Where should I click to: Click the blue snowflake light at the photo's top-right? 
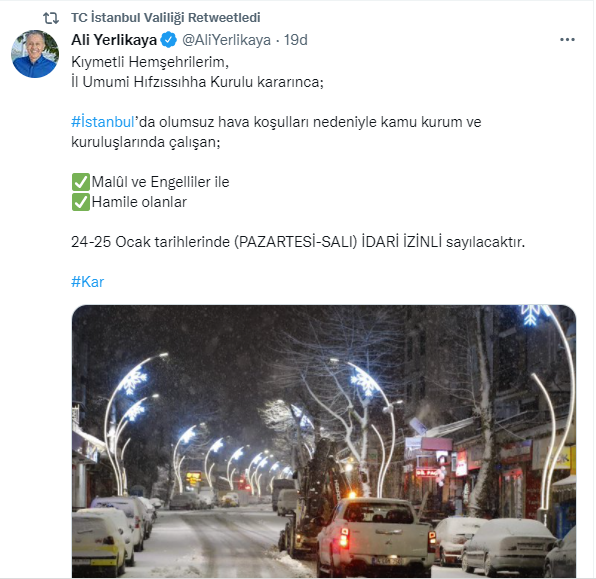click(531, 314)
